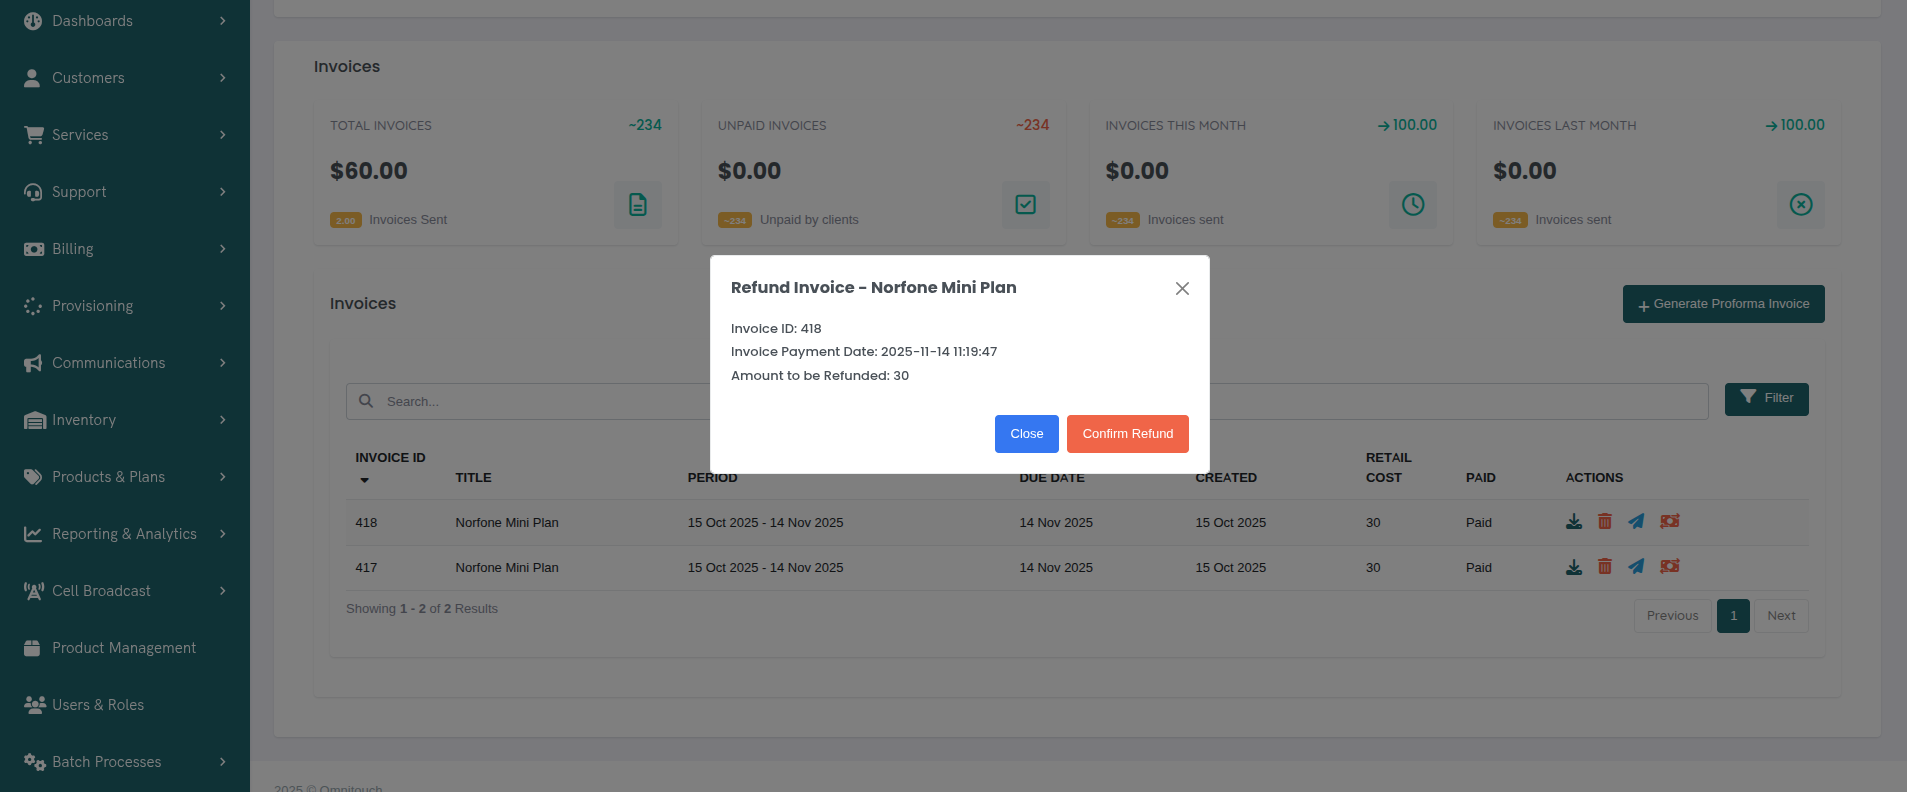Sort by Invoice ID column arrow

(365, 480)
